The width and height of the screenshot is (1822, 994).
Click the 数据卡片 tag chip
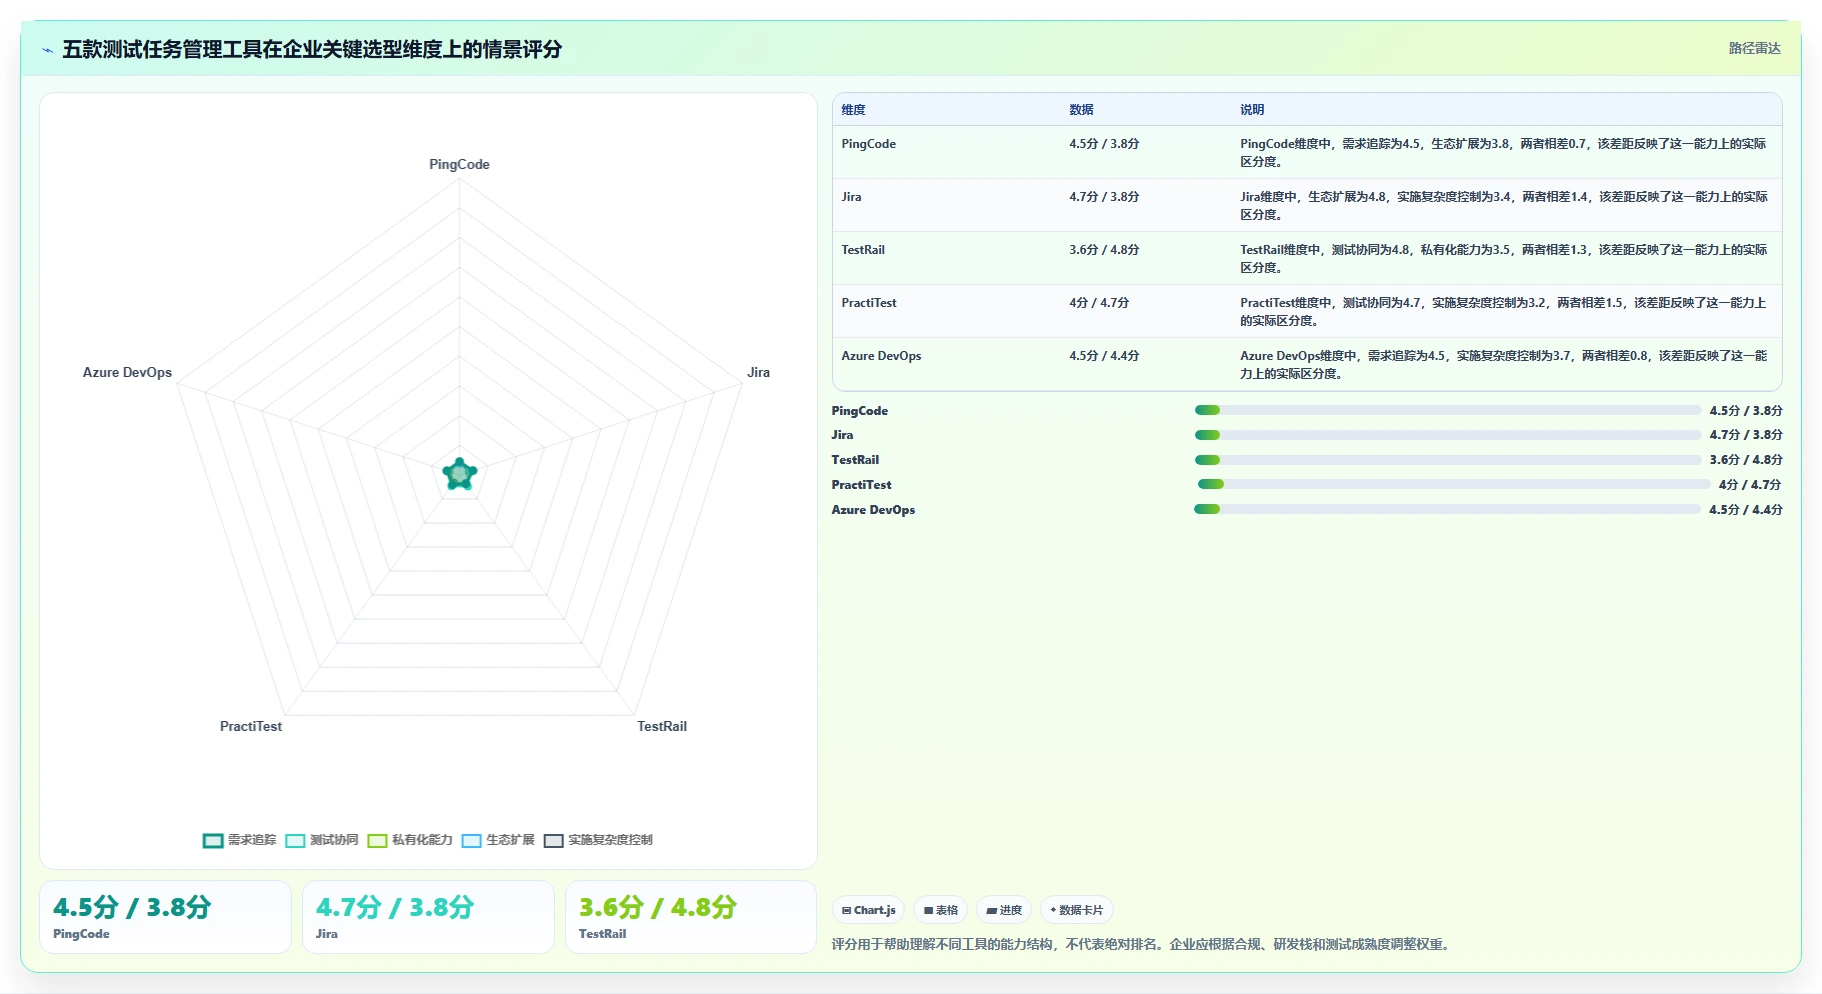click(1077, 910)
